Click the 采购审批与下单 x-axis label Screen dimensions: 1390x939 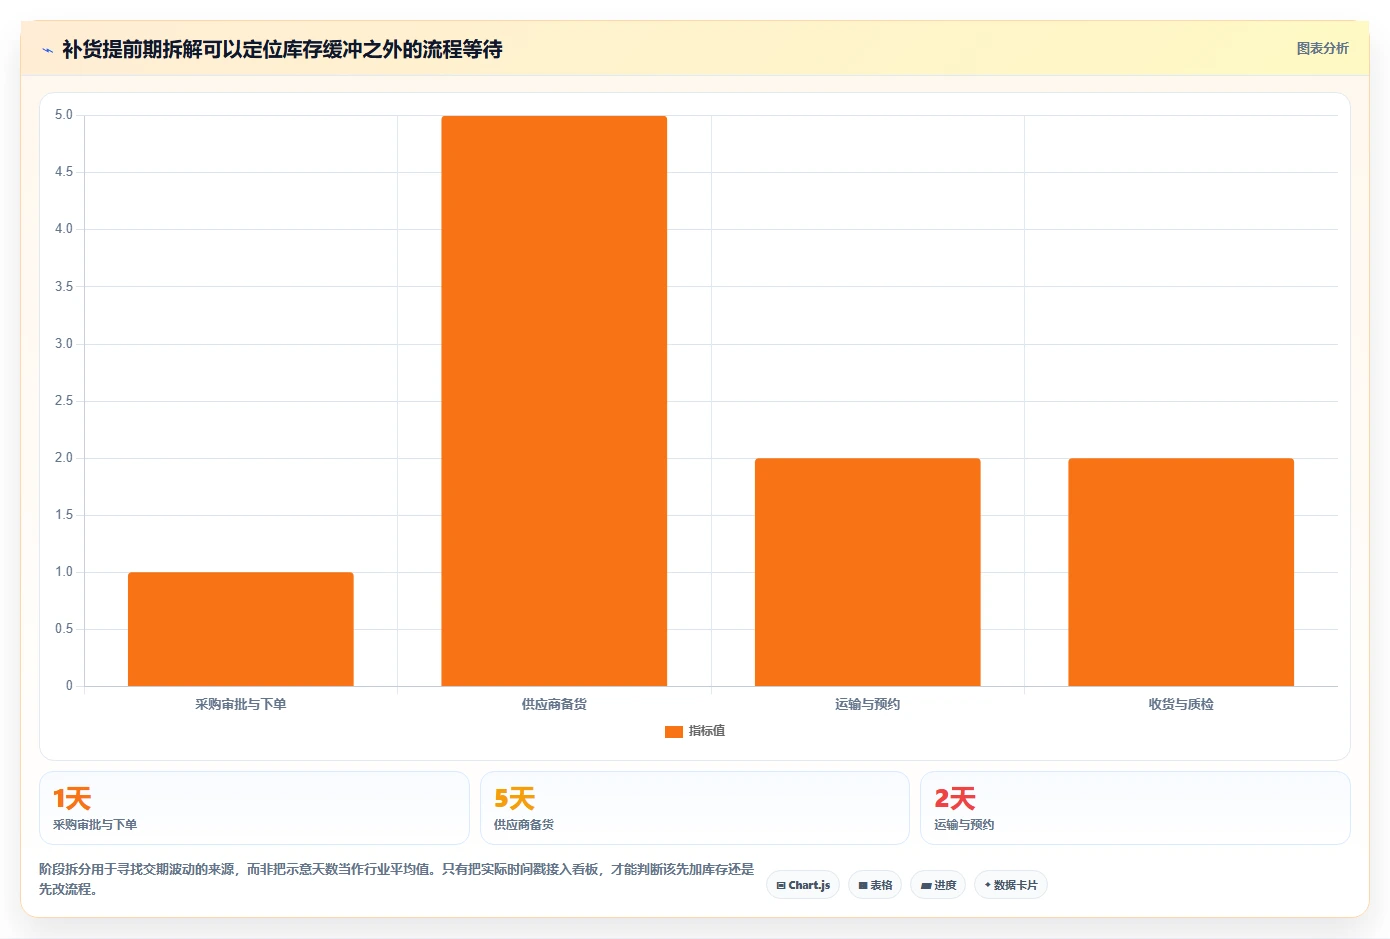tap(241, 704)
